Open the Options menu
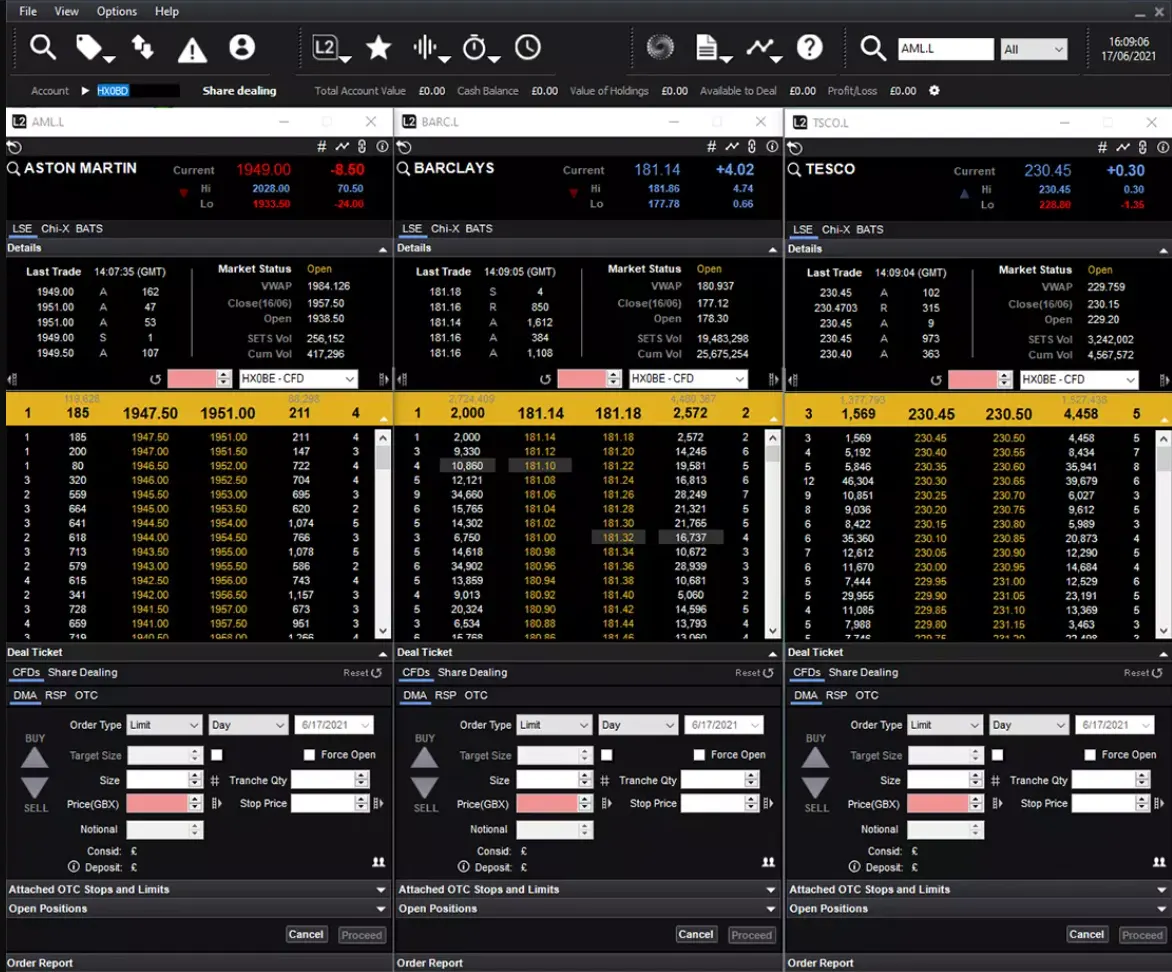The width and height of the screenshot is (1172, 972). [x=117, y=11]
